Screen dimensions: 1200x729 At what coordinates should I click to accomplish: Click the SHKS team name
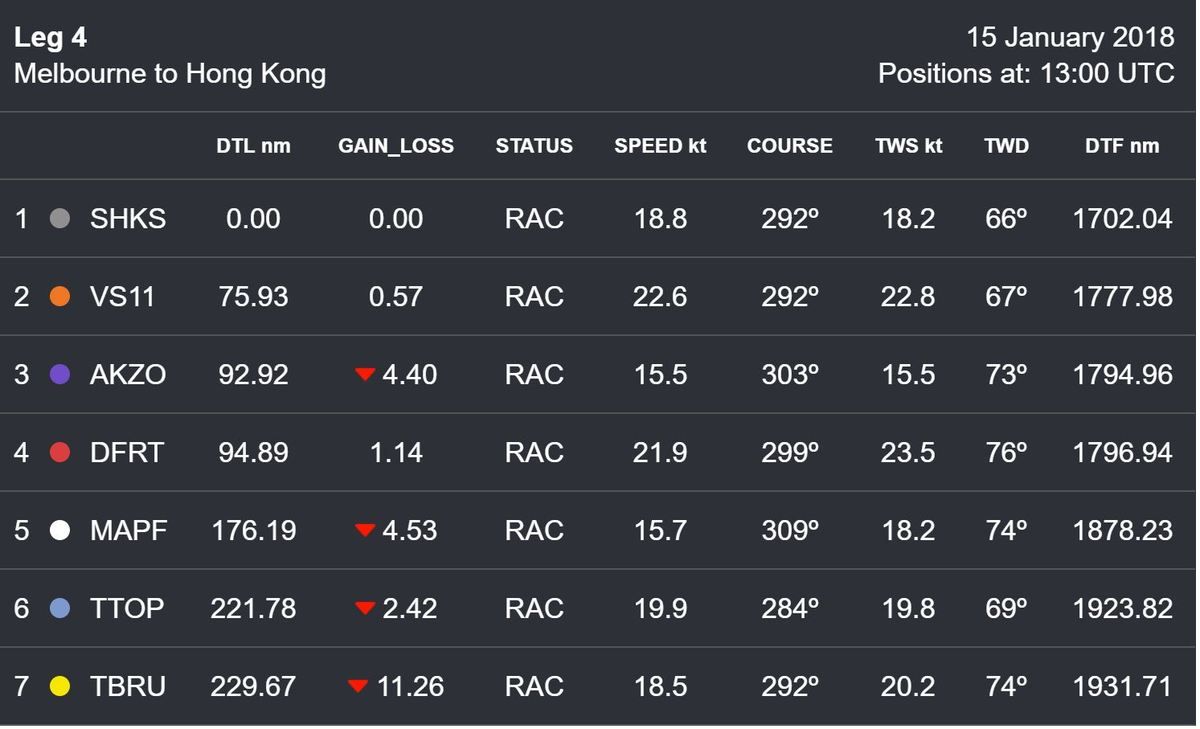[x=128, y=219]
